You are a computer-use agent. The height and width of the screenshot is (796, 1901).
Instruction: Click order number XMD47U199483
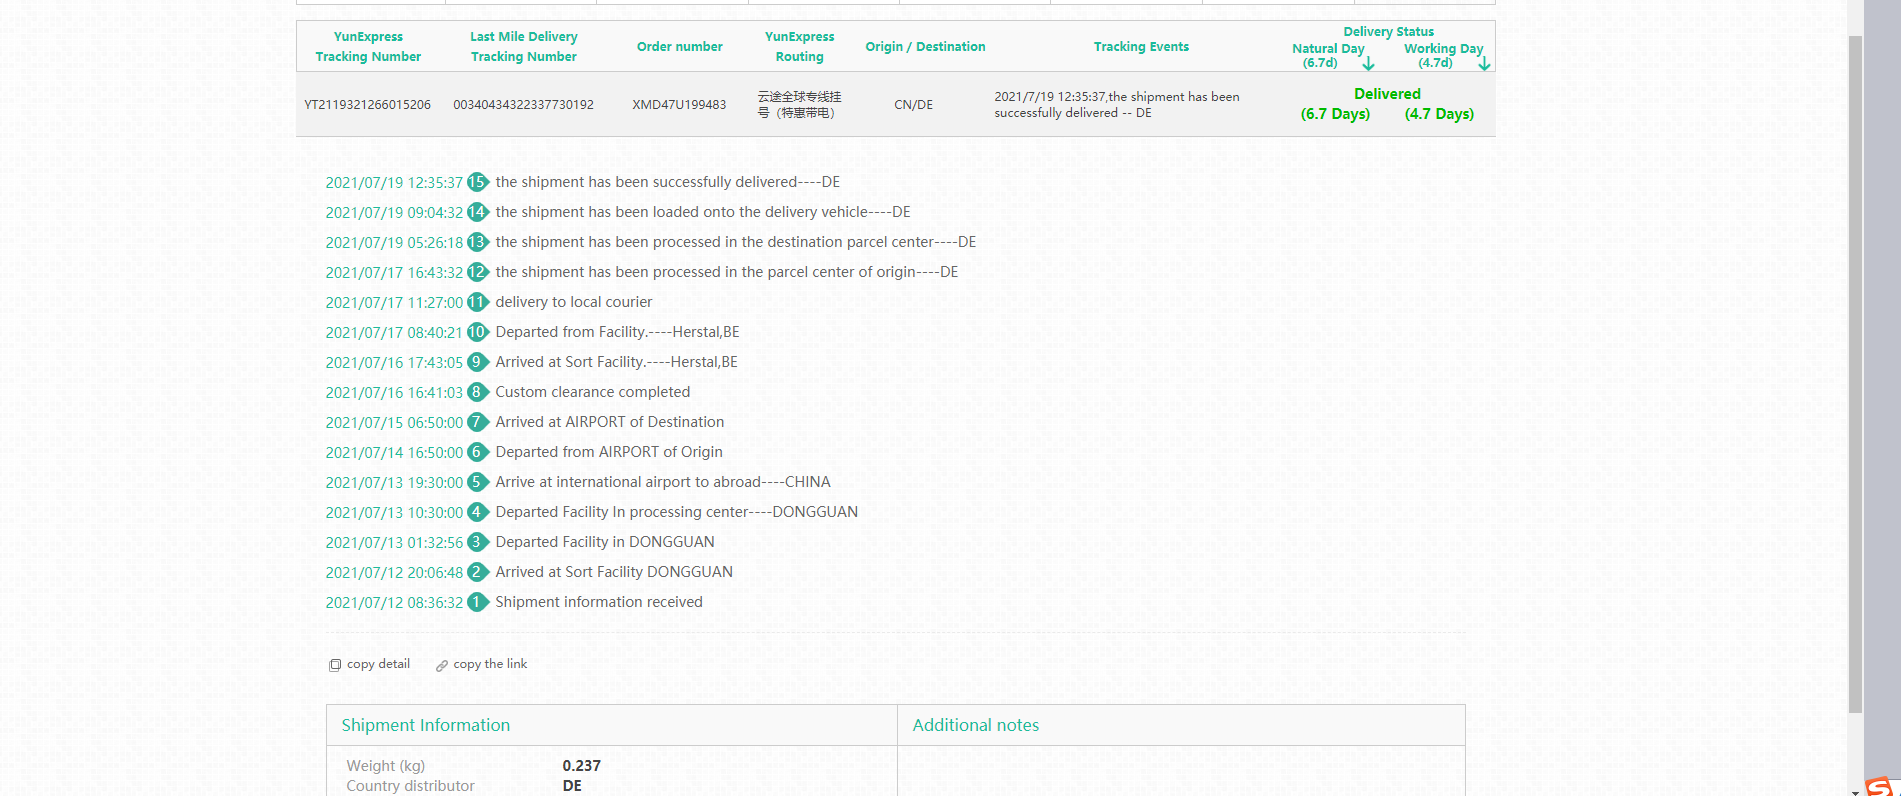(x=679, y=105)
